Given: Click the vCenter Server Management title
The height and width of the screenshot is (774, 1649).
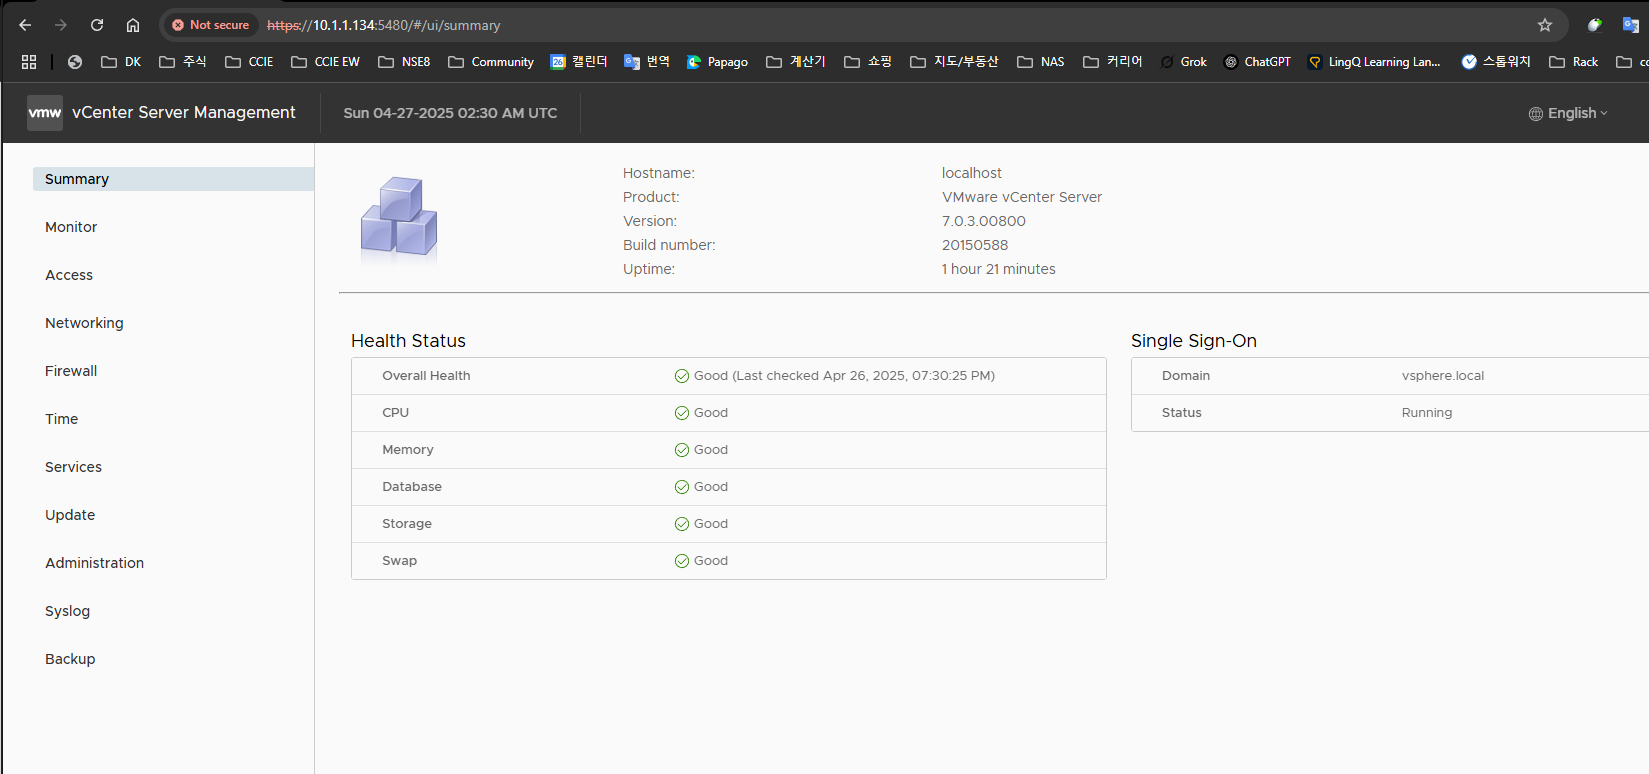Looking at the screenshot, I should [184, 113].
